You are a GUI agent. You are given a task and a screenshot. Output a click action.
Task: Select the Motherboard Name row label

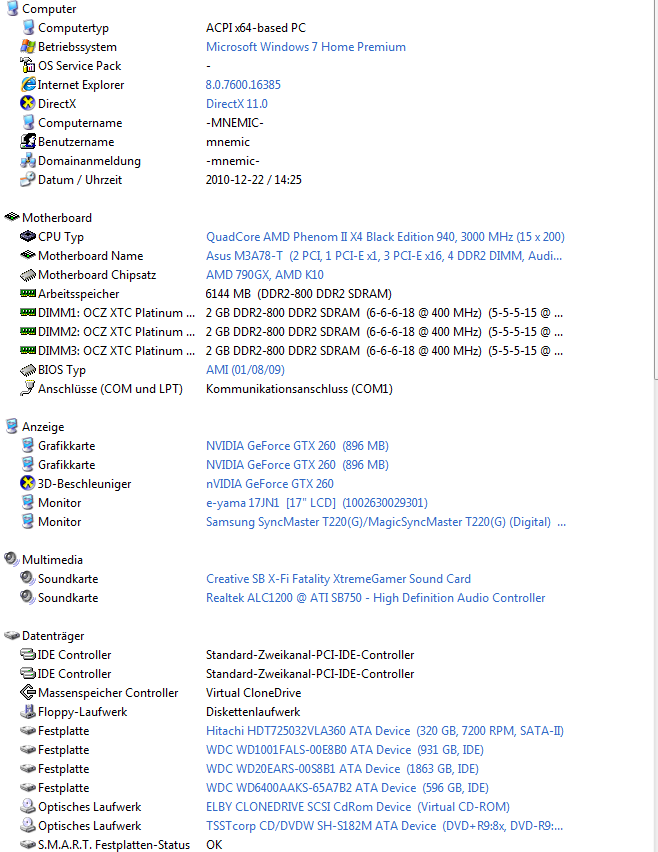tap(91, 256)
